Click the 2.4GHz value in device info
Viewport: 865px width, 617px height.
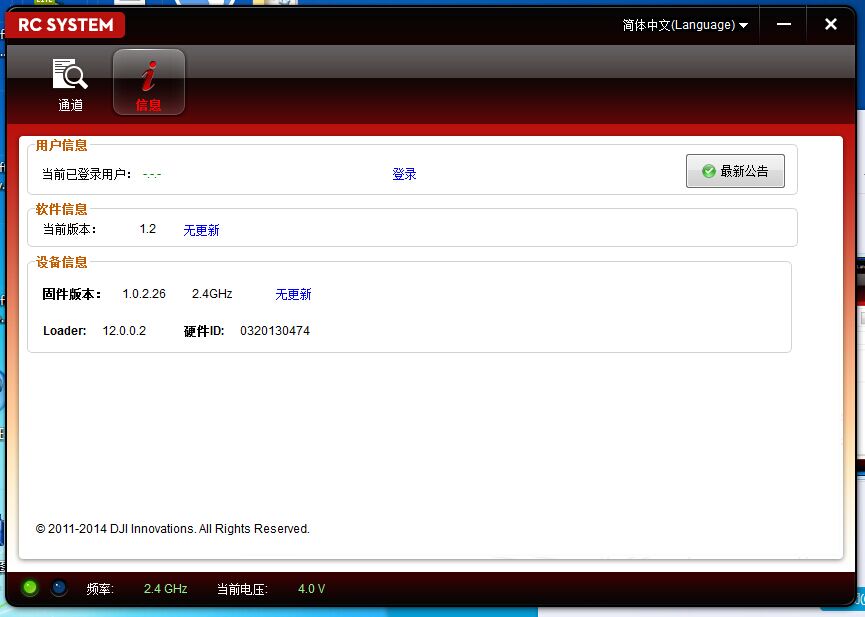pos(212,294)
